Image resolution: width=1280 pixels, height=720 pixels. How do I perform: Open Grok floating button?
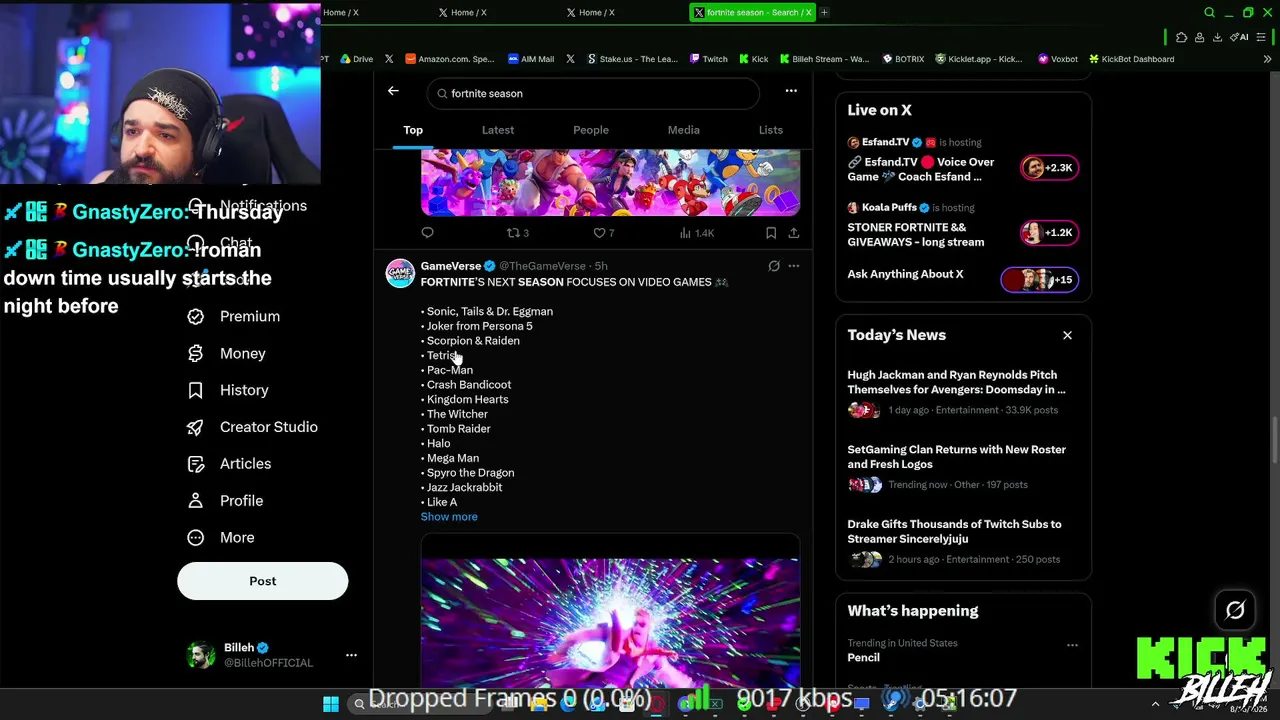tap(1235, 610)
